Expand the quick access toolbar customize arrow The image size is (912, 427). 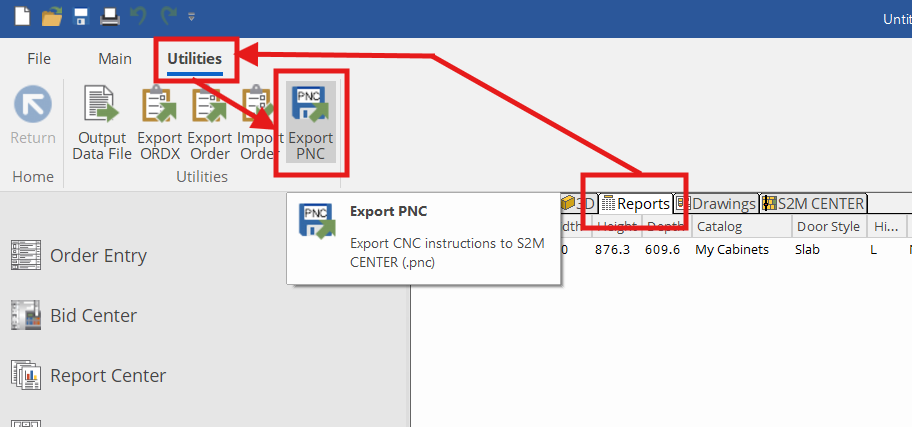(191, 17)
